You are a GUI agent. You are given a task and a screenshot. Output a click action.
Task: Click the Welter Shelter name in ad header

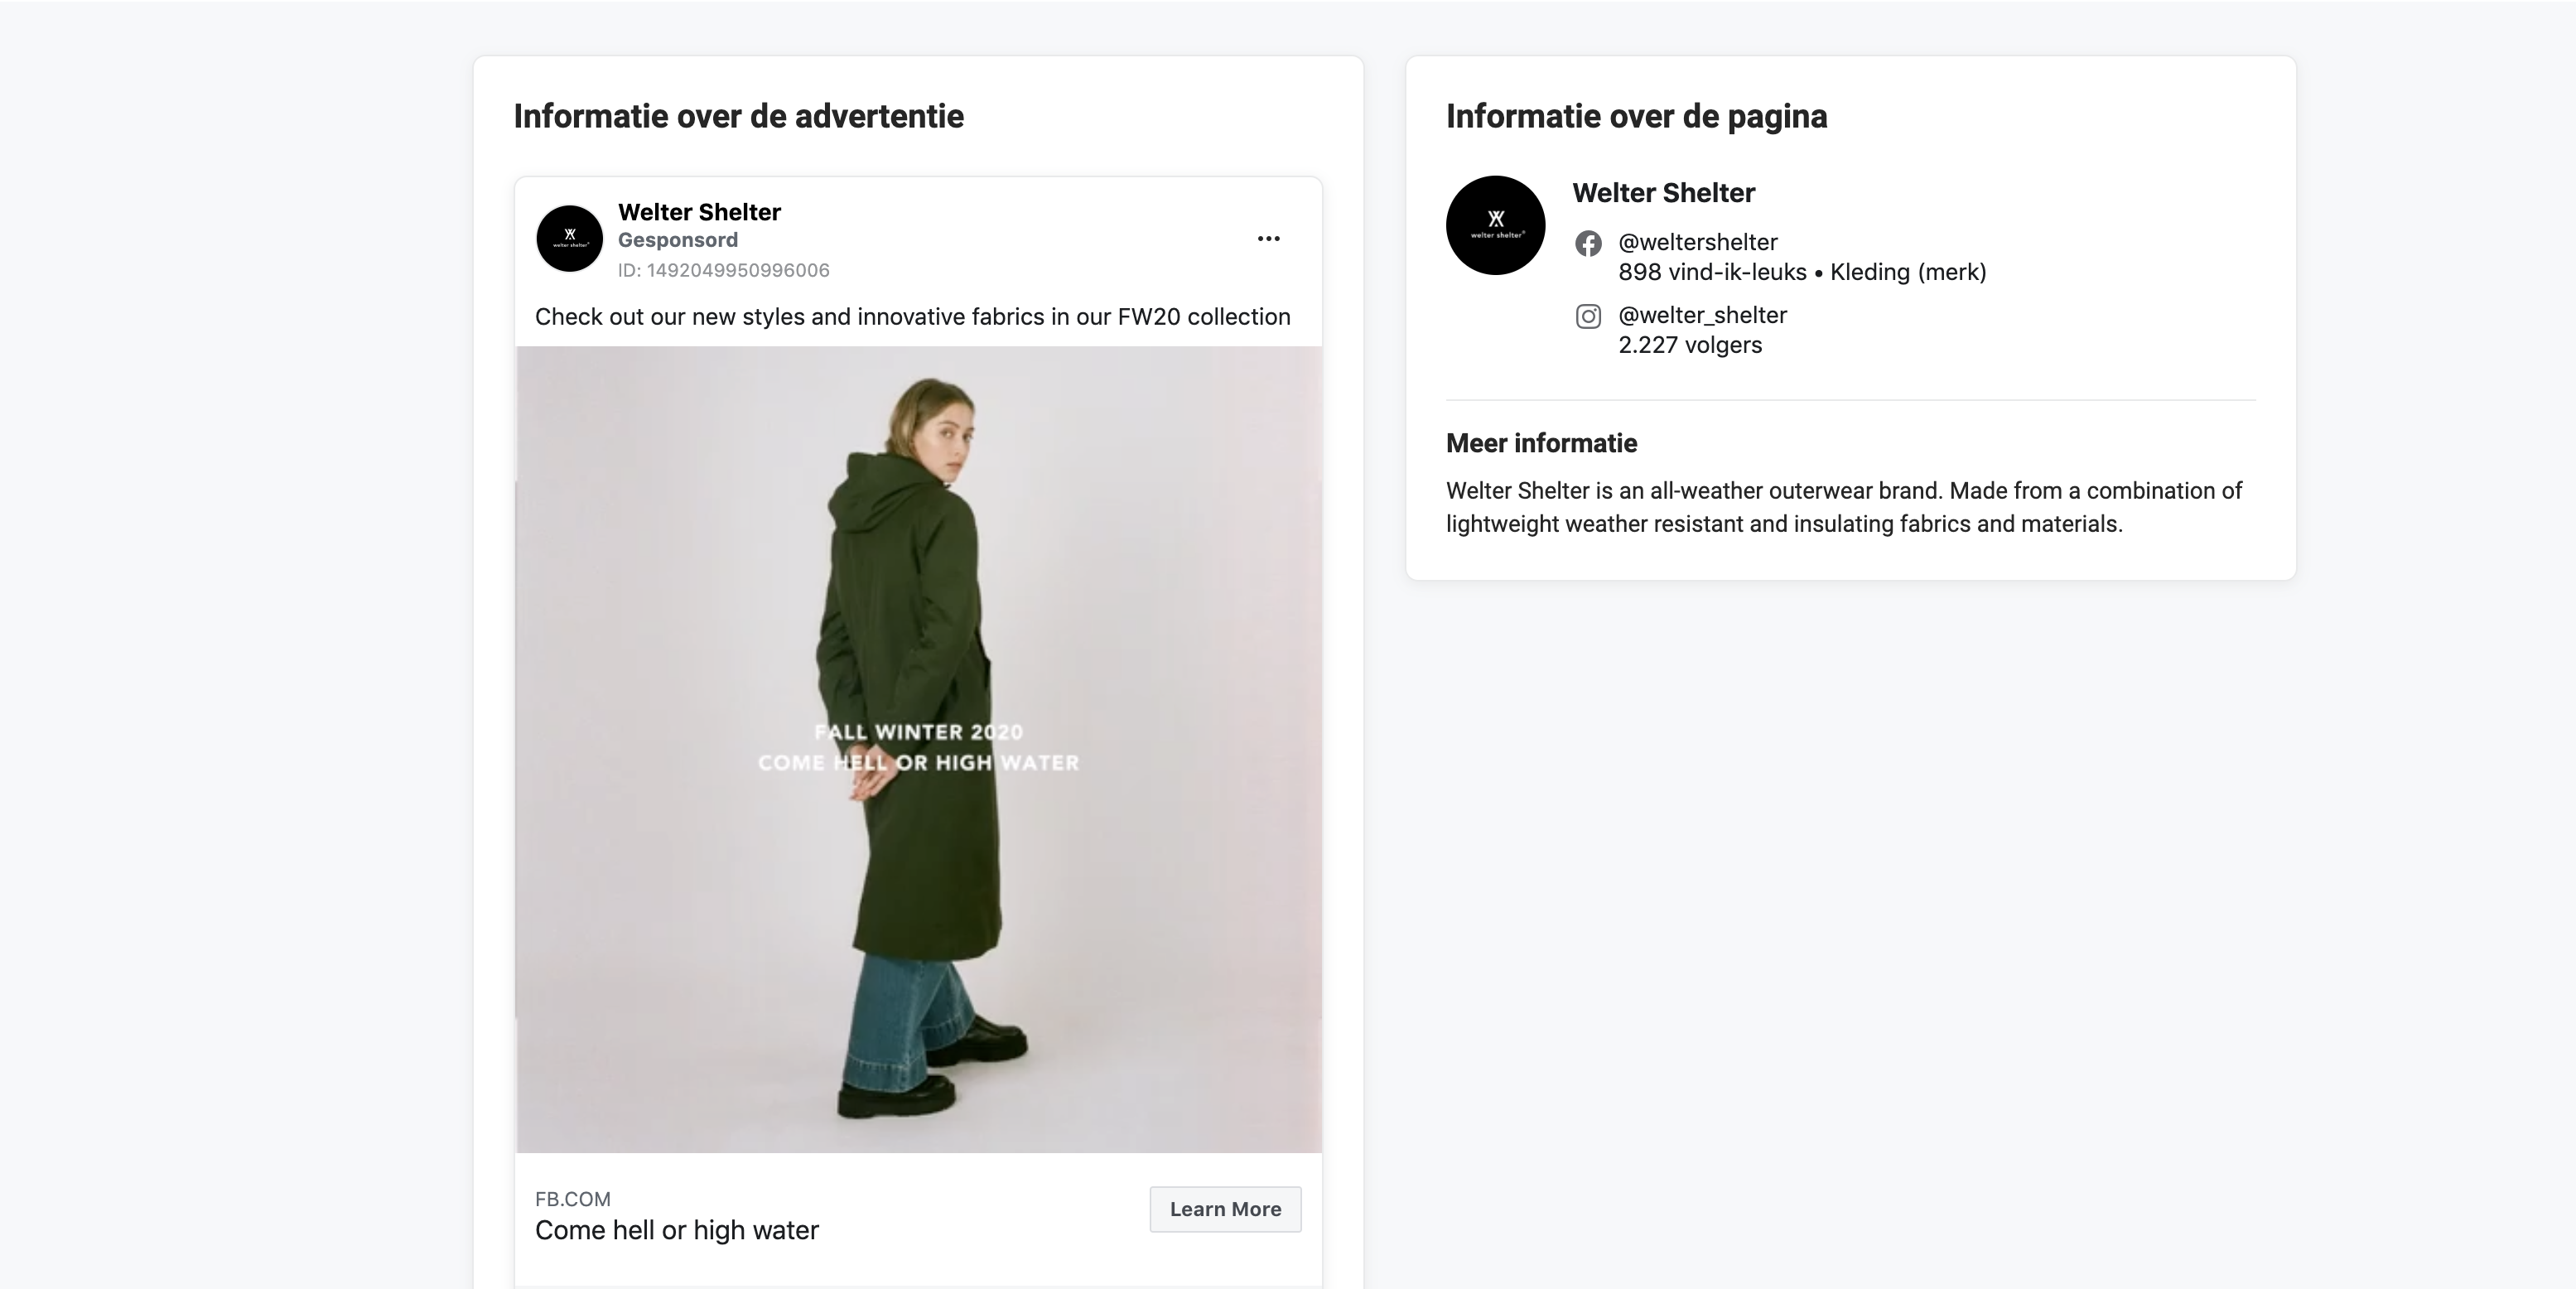point(699,212)
